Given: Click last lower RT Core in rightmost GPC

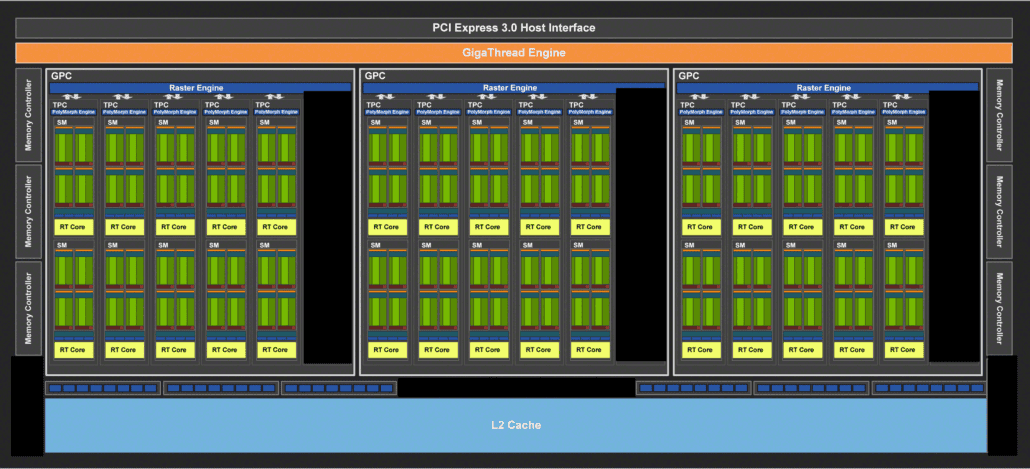Looking at the screenshot, I should 903,350.
